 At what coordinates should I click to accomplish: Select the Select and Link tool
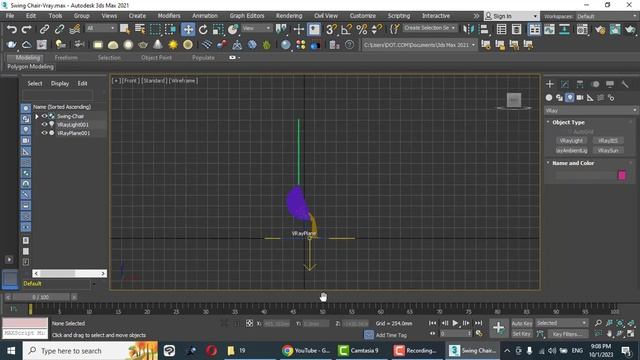[44, 29]
